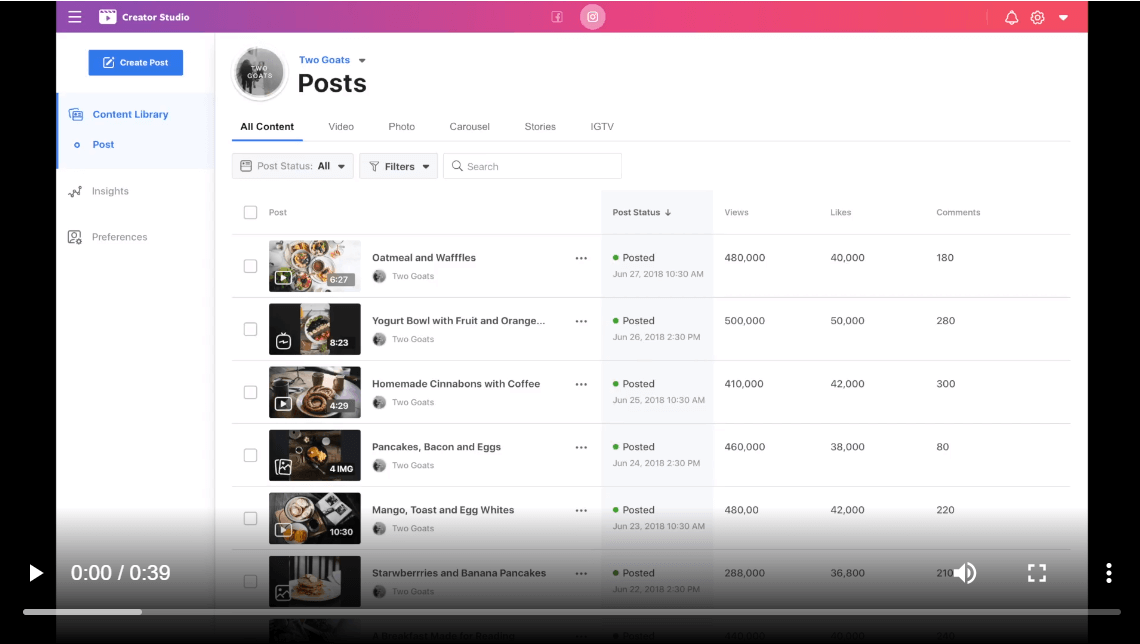Open notifications bell
The height and width of the screenshot is (644, 1140).
pos(1011,17)
